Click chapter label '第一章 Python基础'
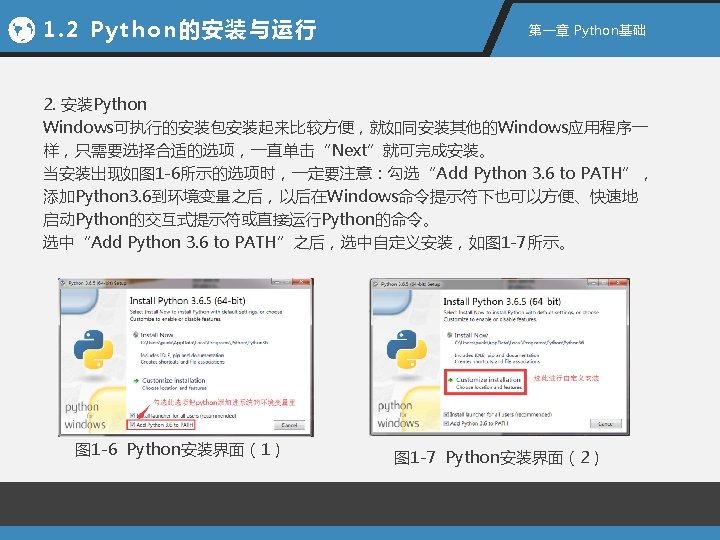The height and width of the screenshot is (540, 720). tap(587, 30)
